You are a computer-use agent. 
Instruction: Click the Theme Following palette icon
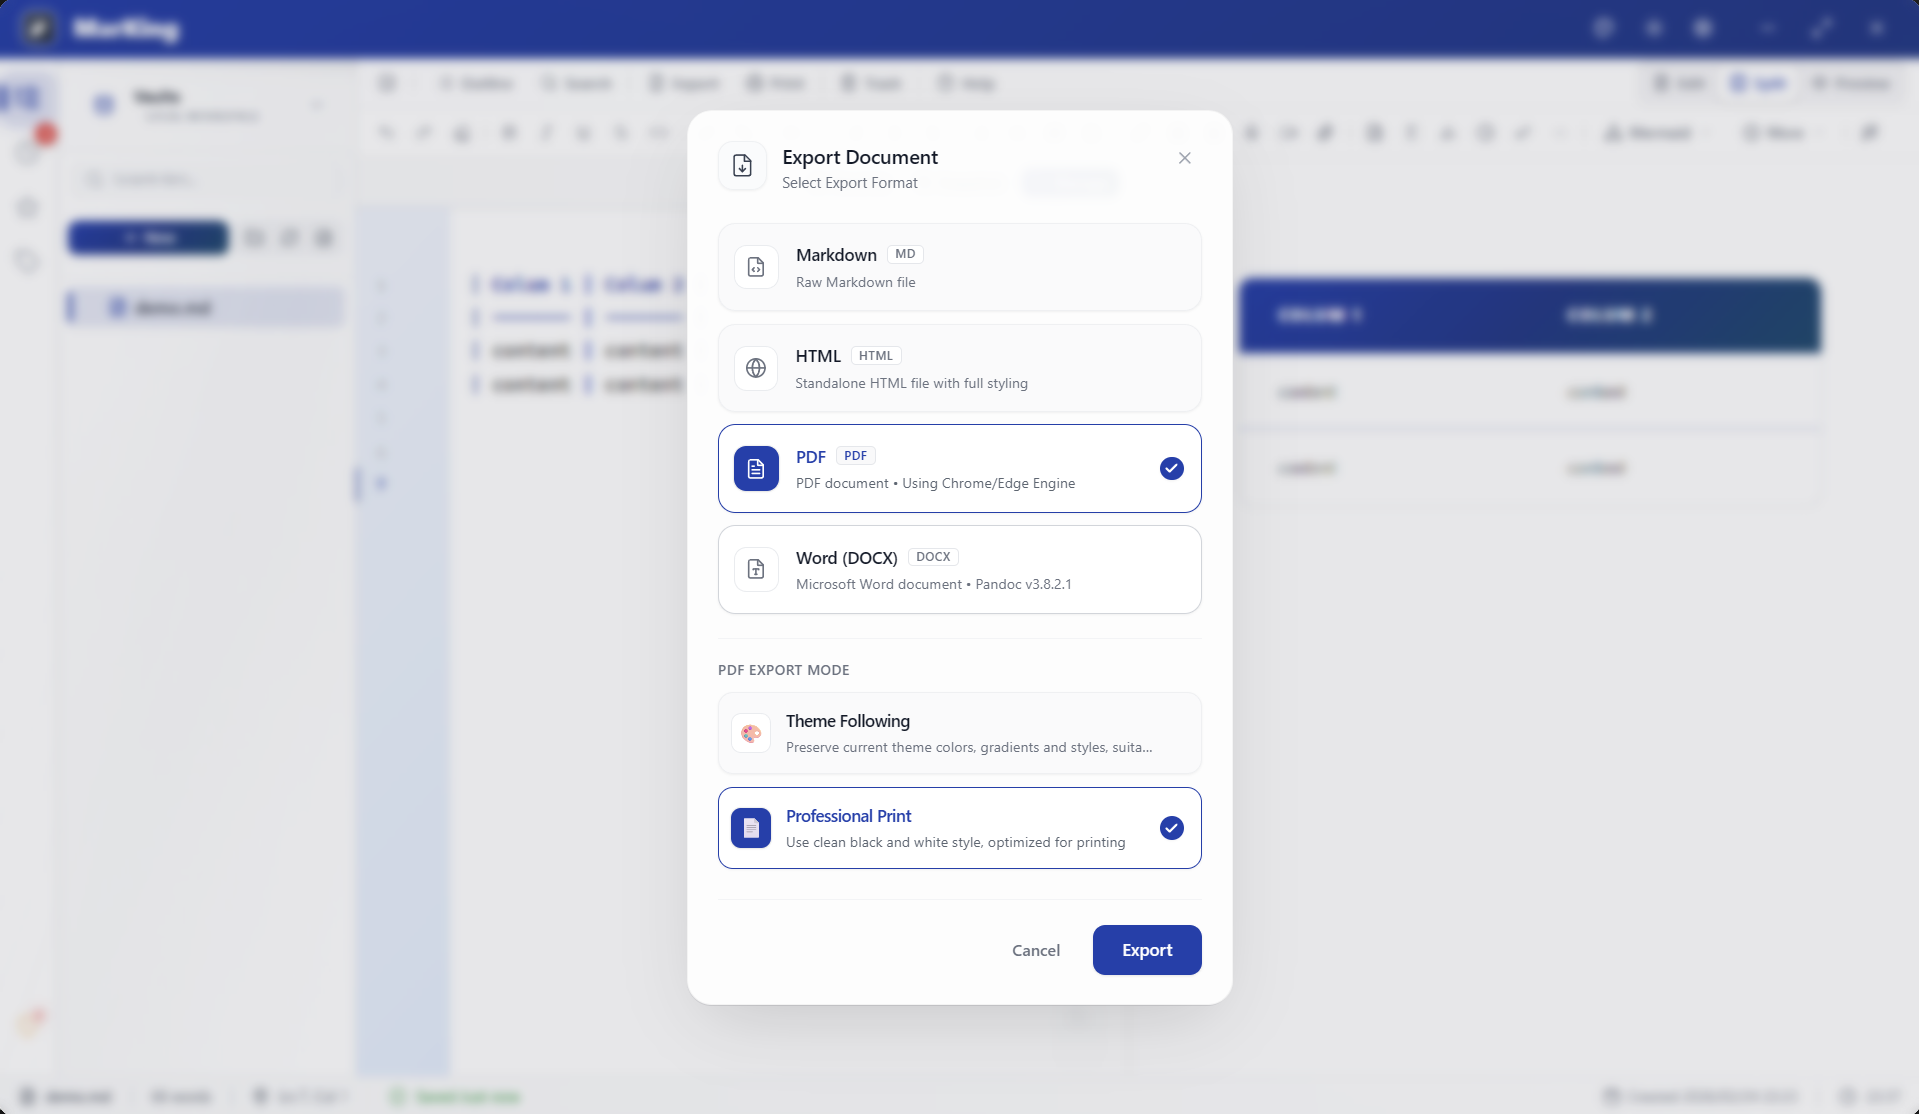[751, 734]
